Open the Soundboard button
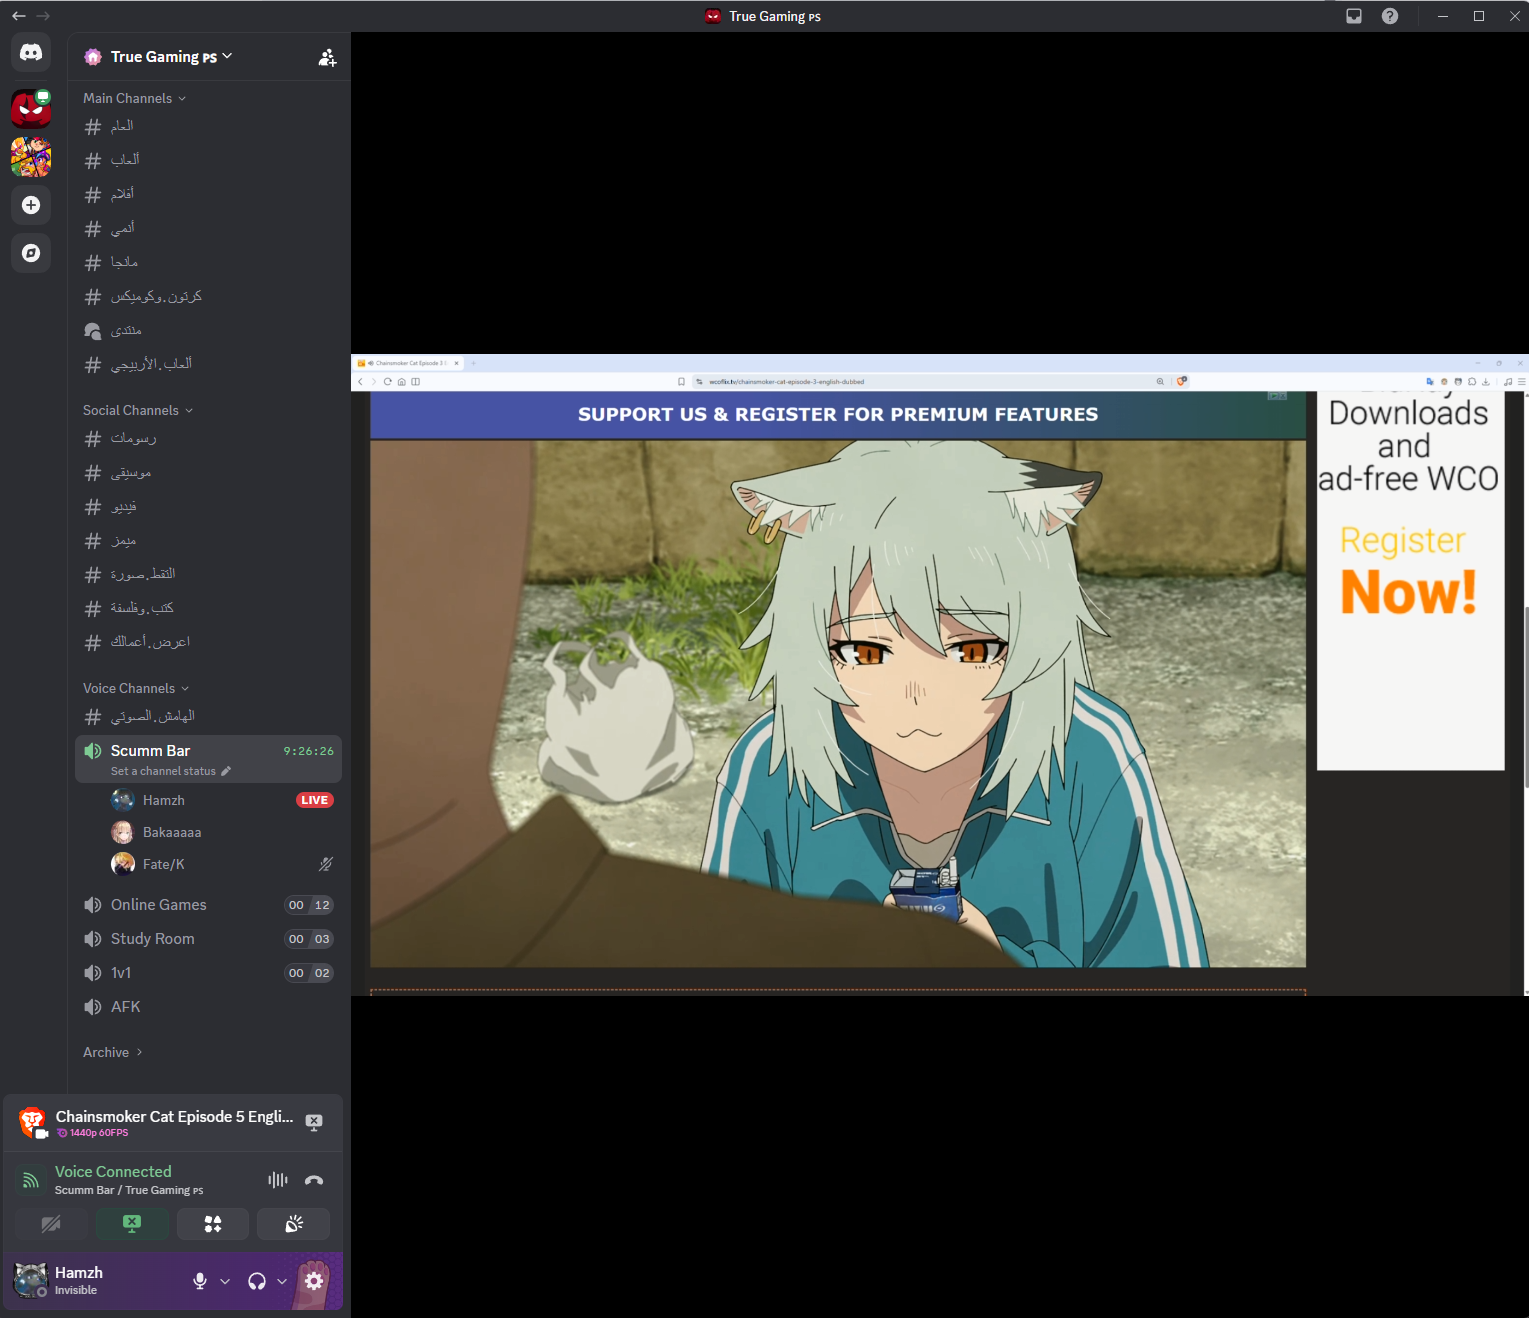This screenshot has height=1318, width=1529. 294,1224
